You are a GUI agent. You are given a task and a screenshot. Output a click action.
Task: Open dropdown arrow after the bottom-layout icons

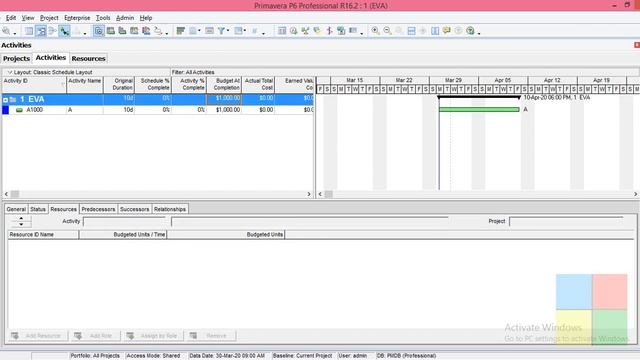167,32
